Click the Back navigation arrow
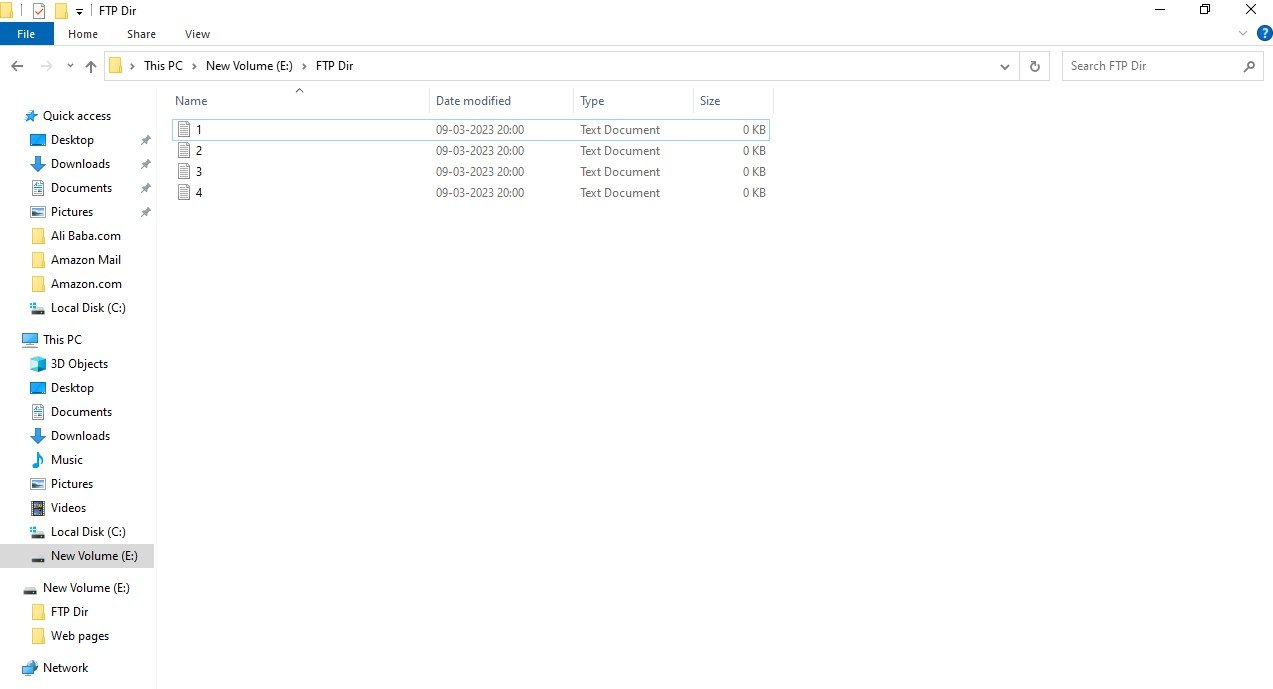The width and height of the screenshot is (1273, 689). pyautogui.click(x=17, y=66)
